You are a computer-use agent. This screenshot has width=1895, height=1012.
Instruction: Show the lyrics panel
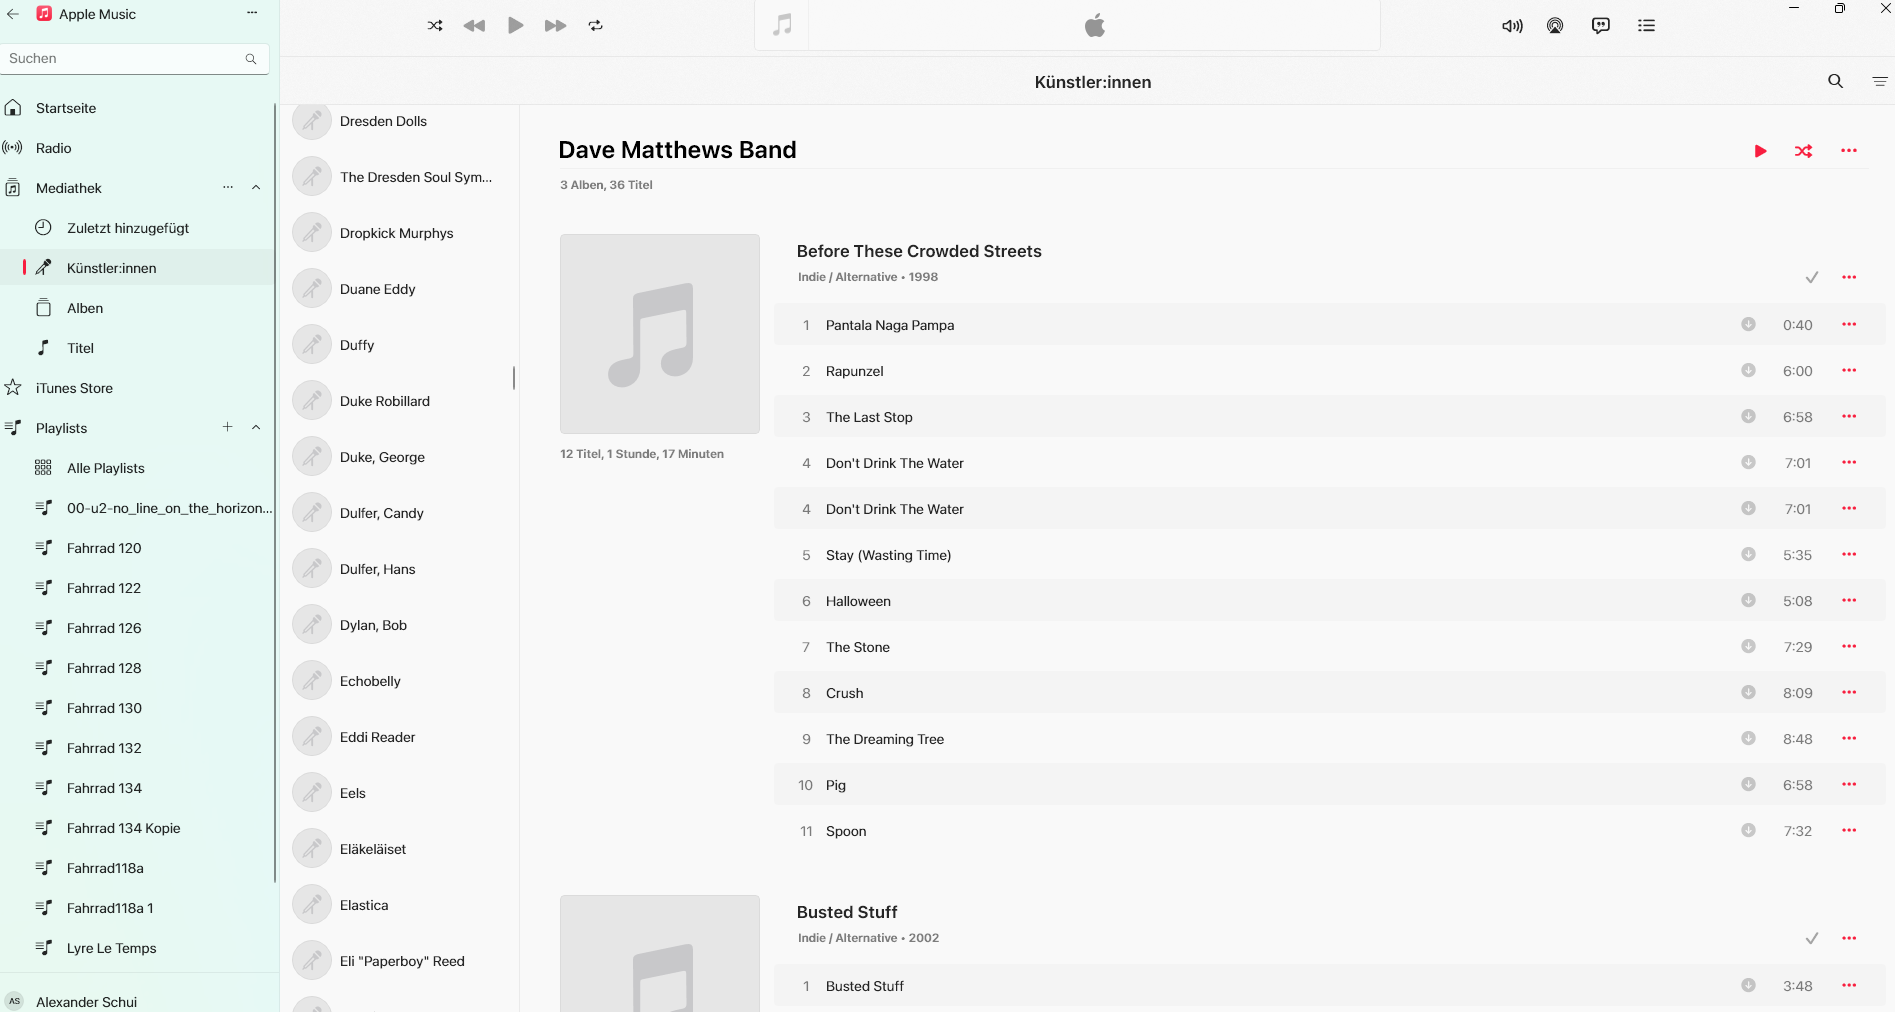pos(1601,26)
